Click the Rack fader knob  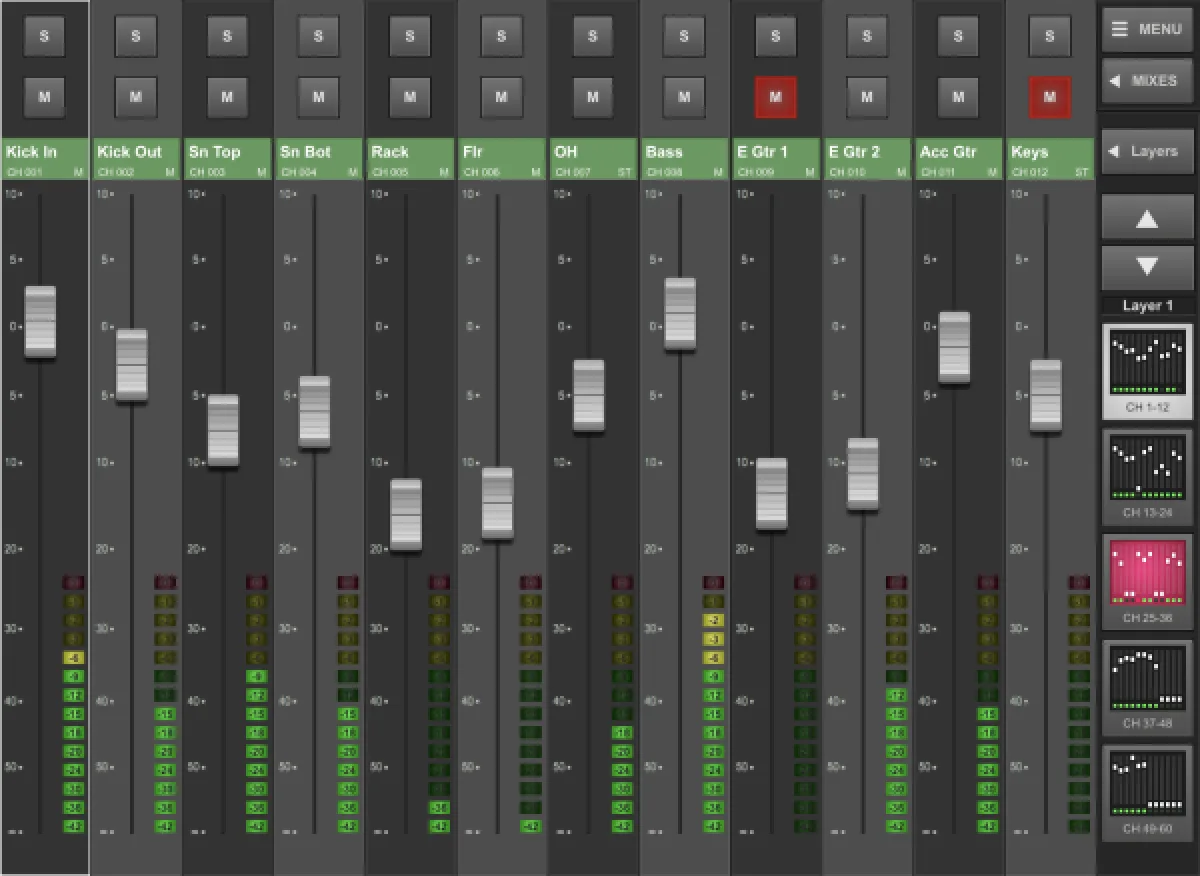click(x=406, y=514)
